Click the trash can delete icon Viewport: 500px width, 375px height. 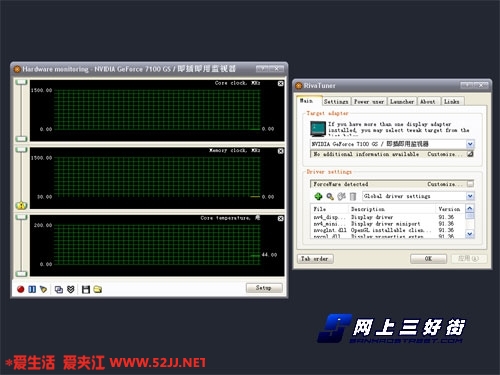(x=353, y=196)
